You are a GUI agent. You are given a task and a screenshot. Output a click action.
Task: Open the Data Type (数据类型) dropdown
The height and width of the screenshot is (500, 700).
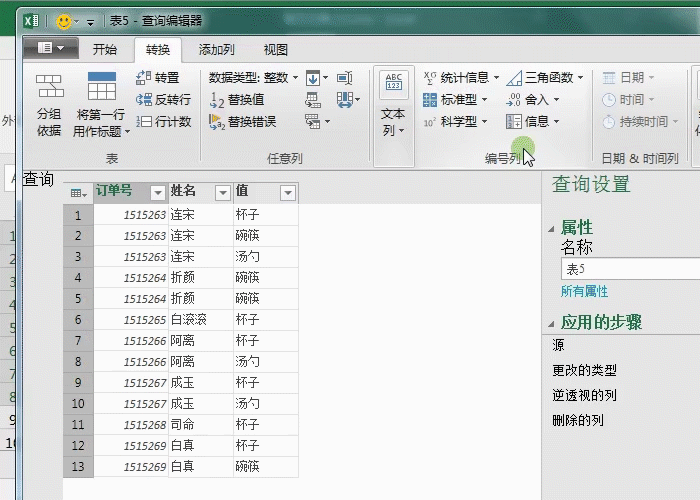[x=253, y=77]
